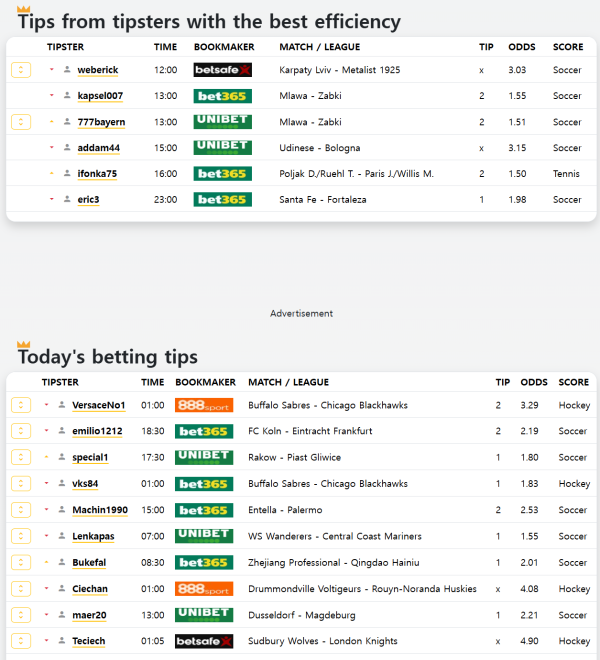Image resolution: width=600 pixels, height=660 pixels.
Task: Click the person icon next to Bukefal
Action: 62,562
